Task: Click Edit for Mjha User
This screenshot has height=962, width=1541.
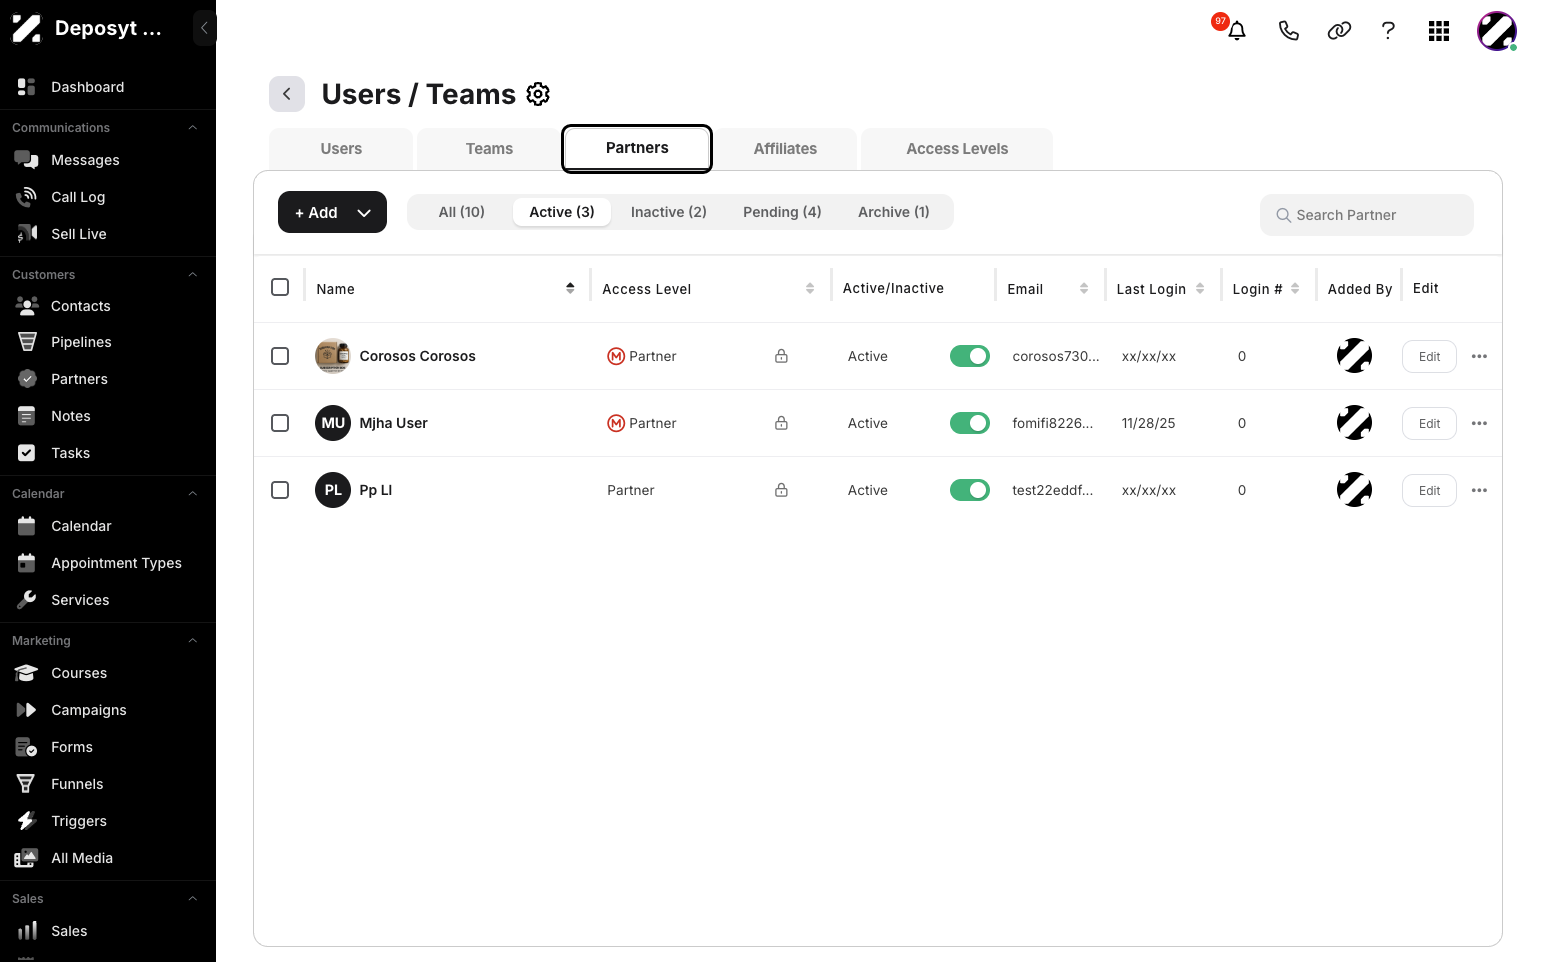Action: (x=1429, y=423)
